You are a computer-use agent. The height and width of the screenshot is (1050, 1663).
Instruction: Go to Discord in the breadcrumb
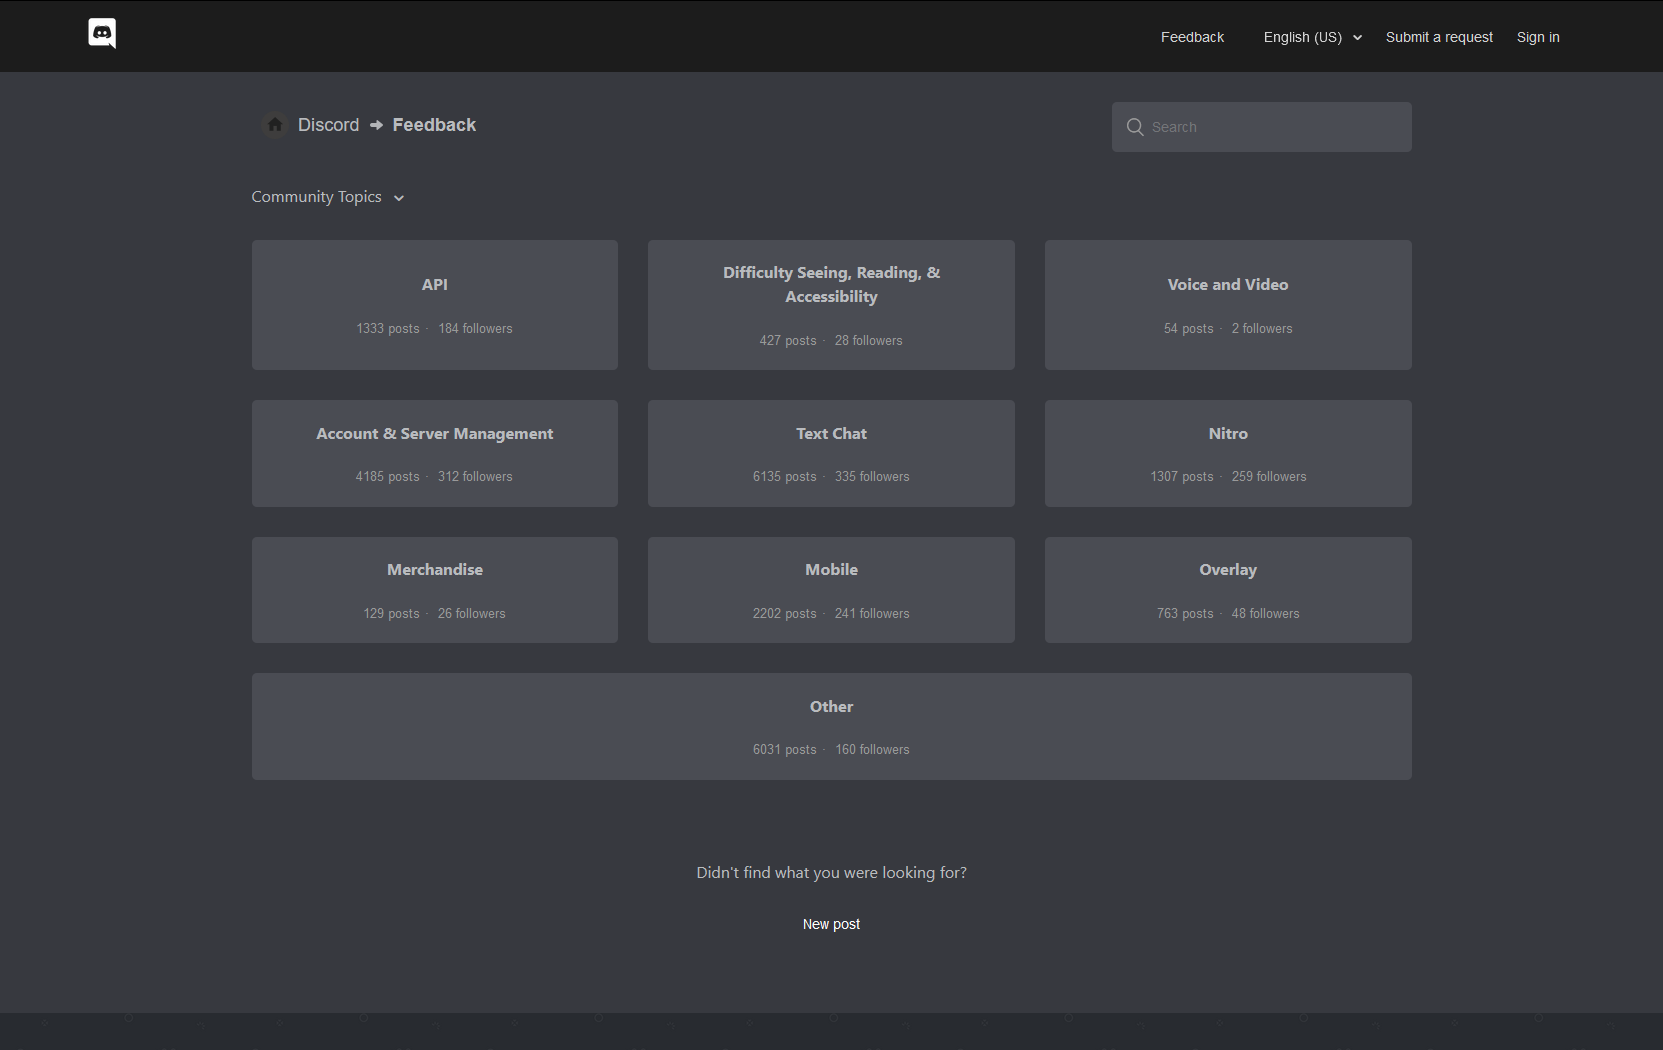coord(328,125)
